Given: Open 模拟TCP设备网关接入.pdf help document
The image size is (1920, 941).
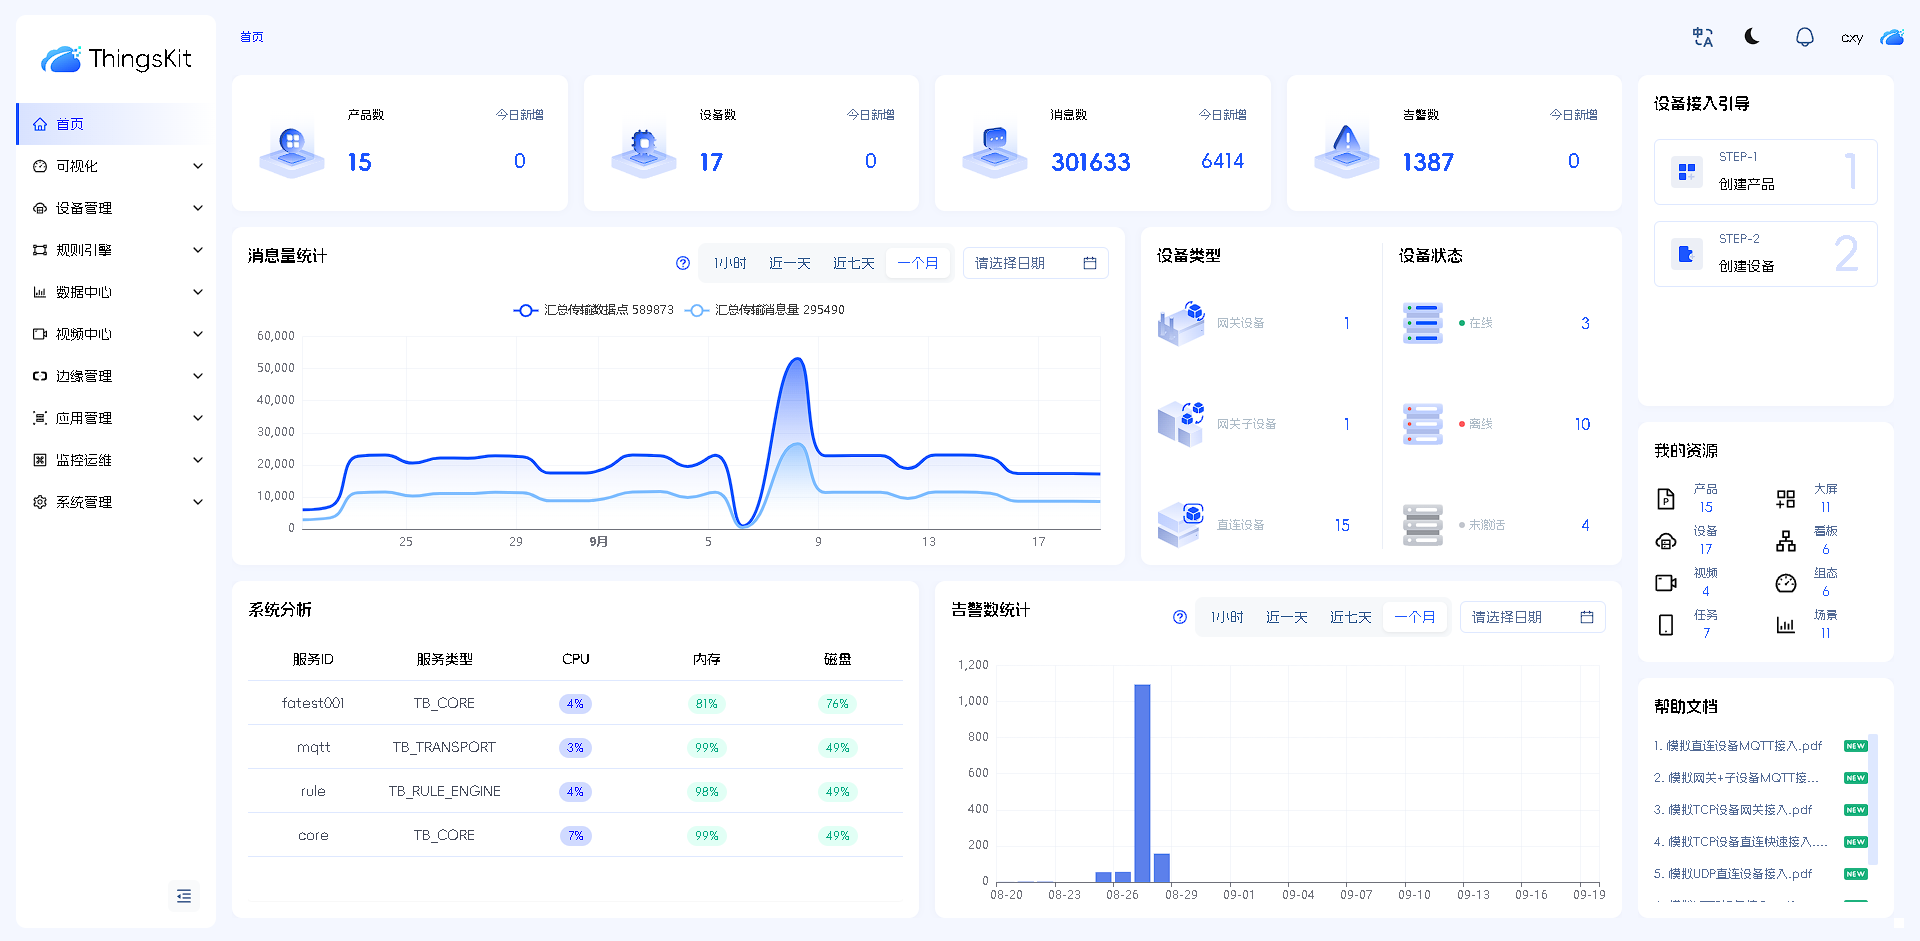Looking at the screenshot, I should tap(1739, 810).
